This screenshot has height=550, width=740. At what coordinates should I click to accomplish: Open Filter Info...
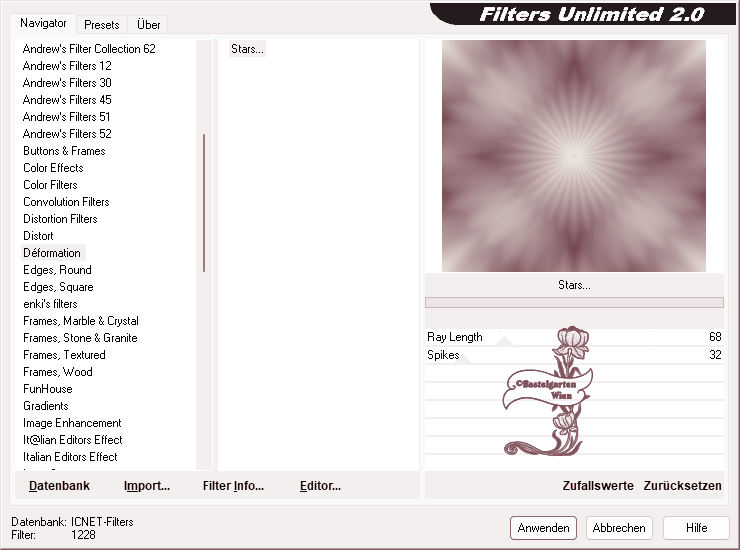233,486
